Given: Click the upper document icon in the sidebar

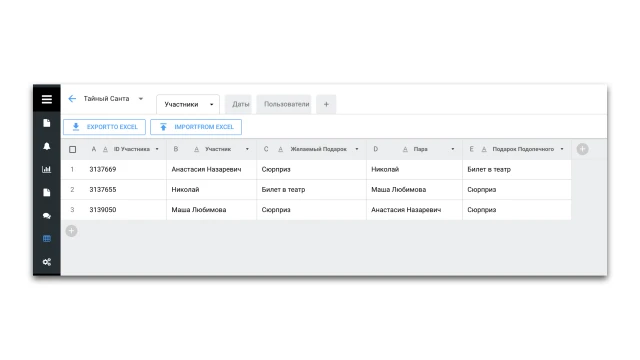Looking at the screenshot, I should click(x=47, y=123).
